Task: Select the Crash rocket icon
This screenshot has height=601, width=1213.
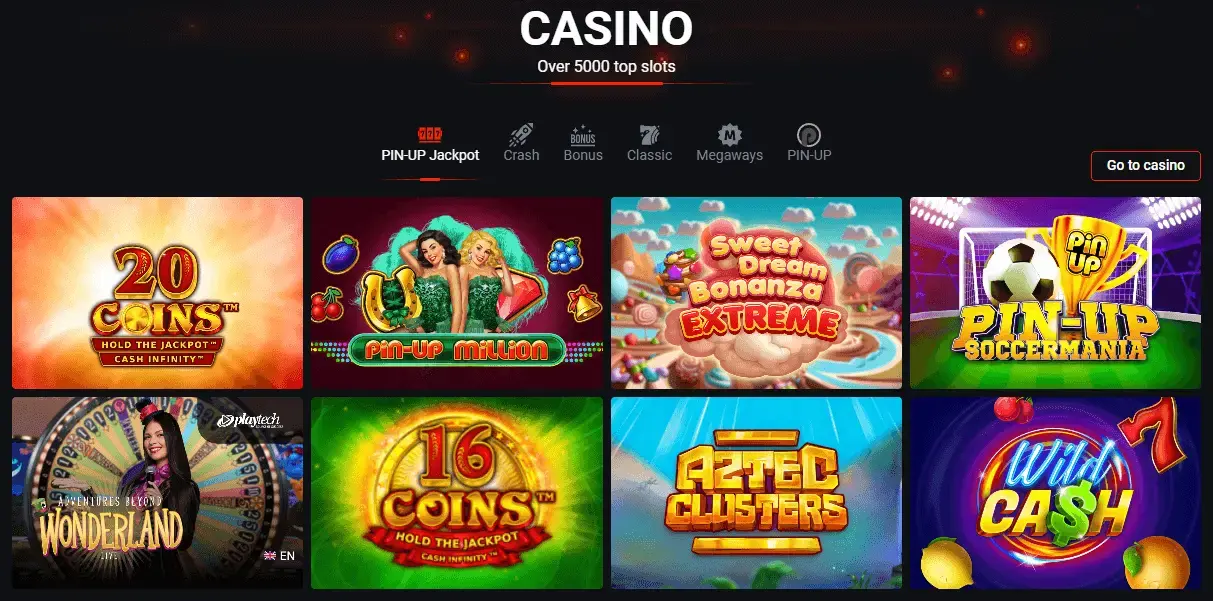Action: click(x=521, y=134)
